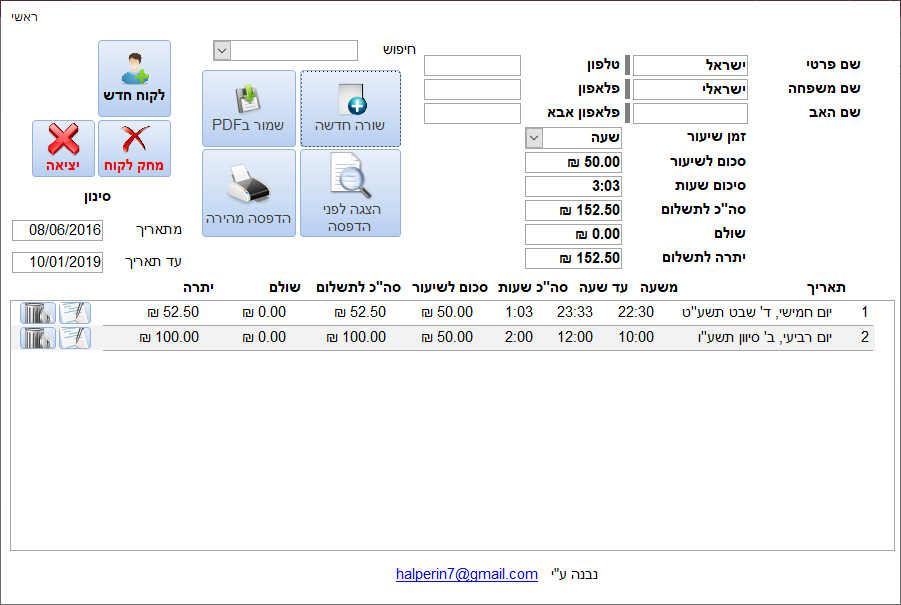Click the טלפון input field
The width and height of the screenshot is (901, 605).
472,65
